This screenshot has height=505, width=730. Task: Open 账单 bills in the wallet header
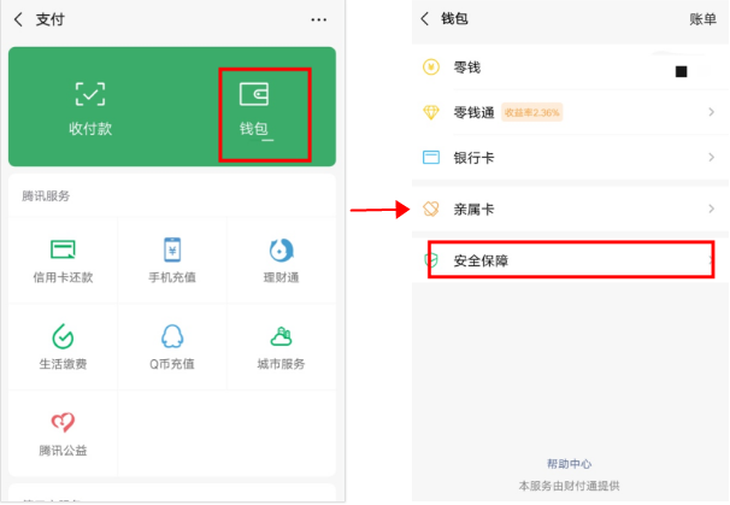point(703,19)
